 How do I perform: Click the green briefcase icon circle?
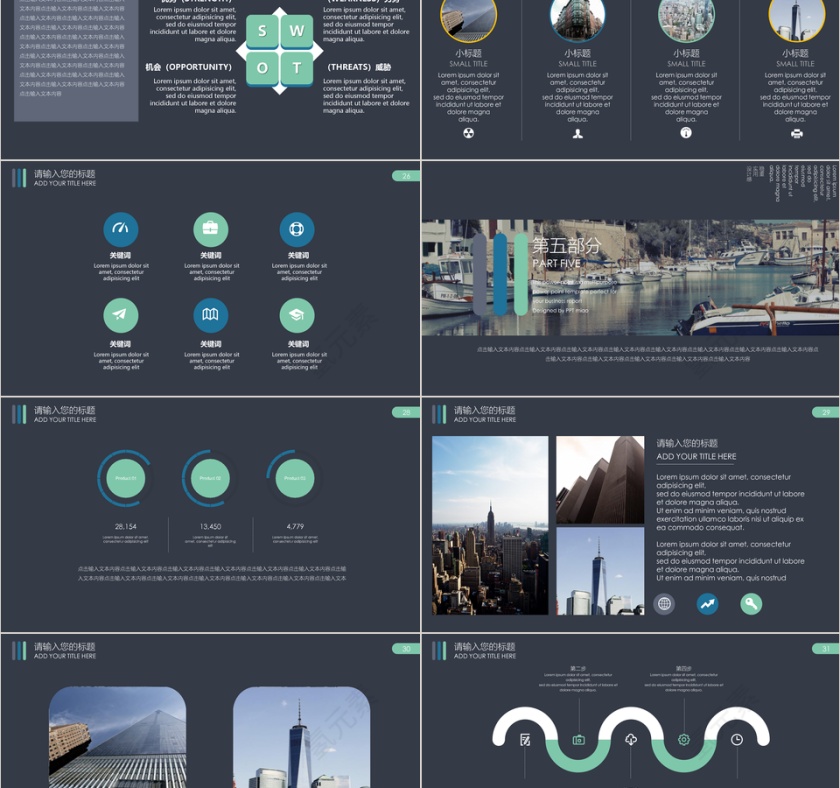(x=210, y=229)
